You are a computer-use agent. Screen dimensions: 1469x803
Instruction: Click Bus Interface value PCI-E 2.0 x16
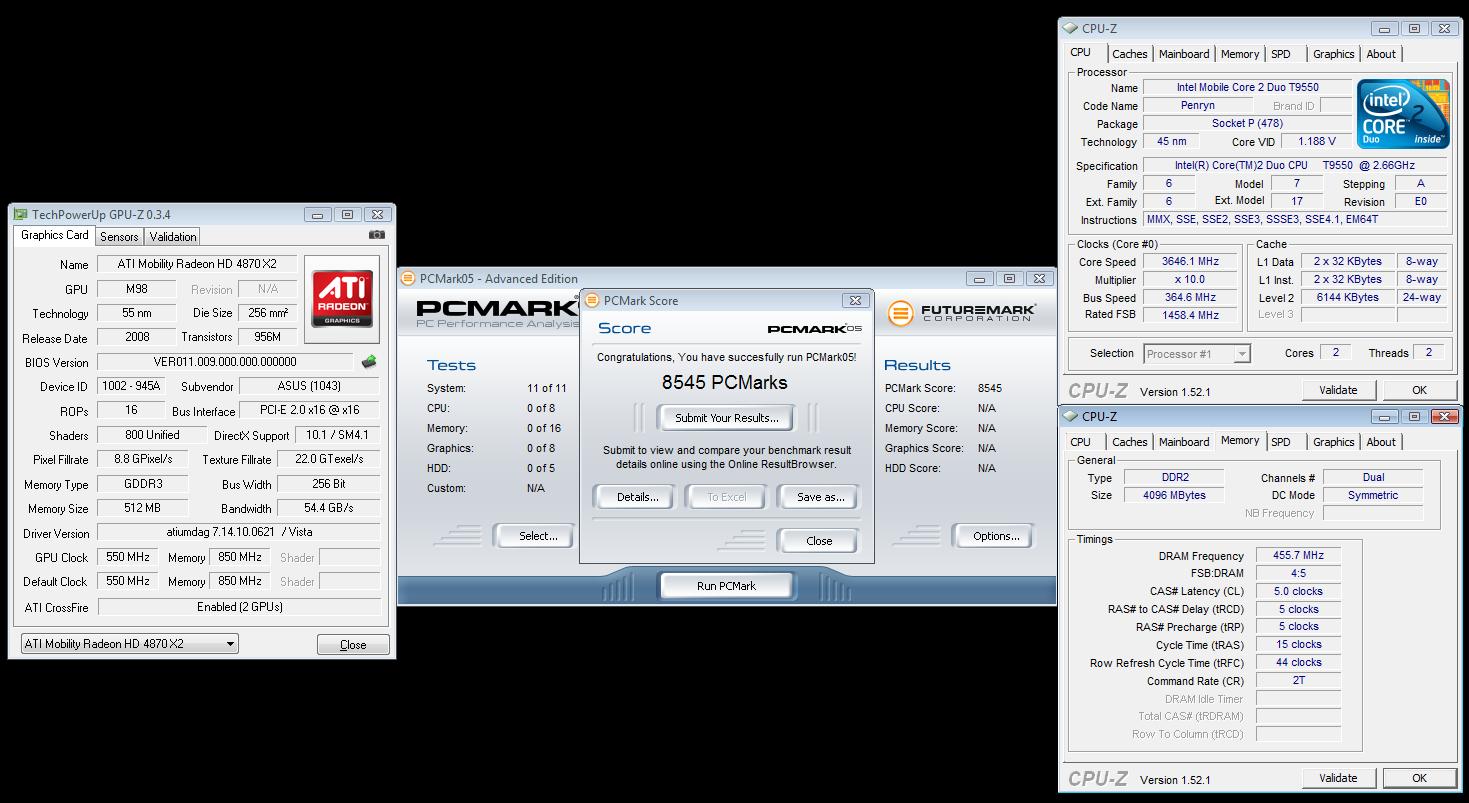(310, 411)
